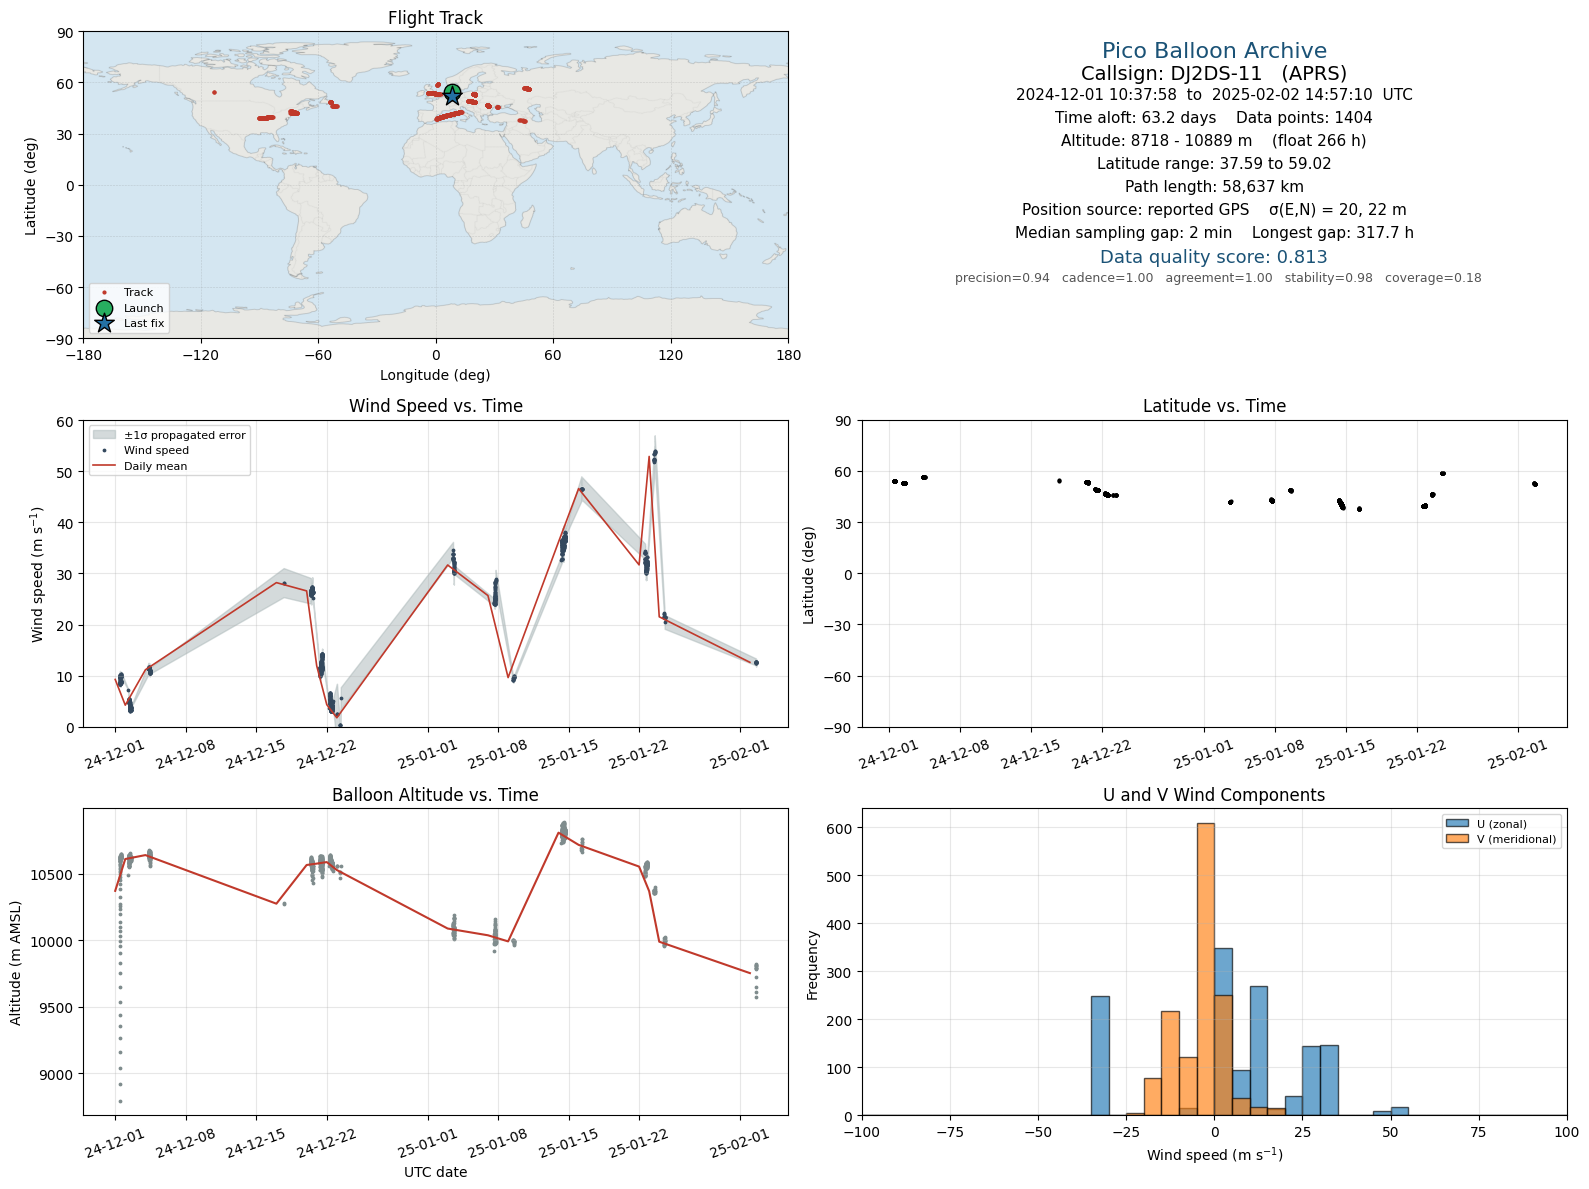The width and height of the screenshot is (1589, 1189).
Task: Click the blue U (zonal) legend swatch
Action: tap(1457, 824)
